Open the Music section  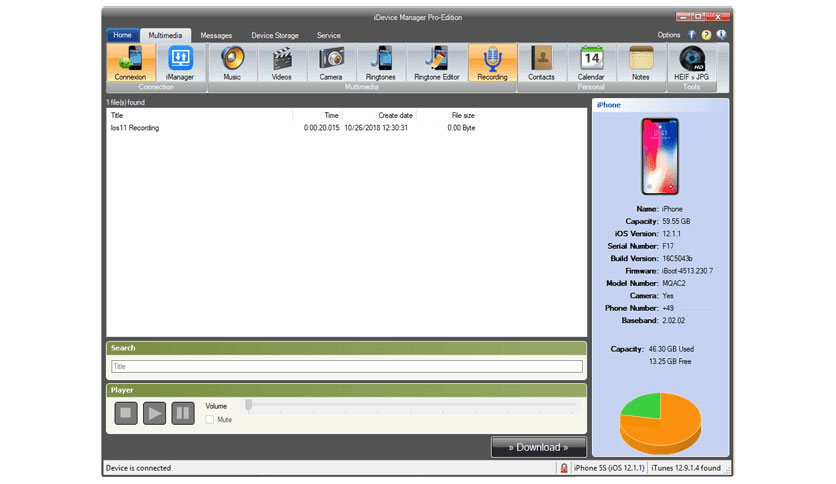click(x=232, y=62)
